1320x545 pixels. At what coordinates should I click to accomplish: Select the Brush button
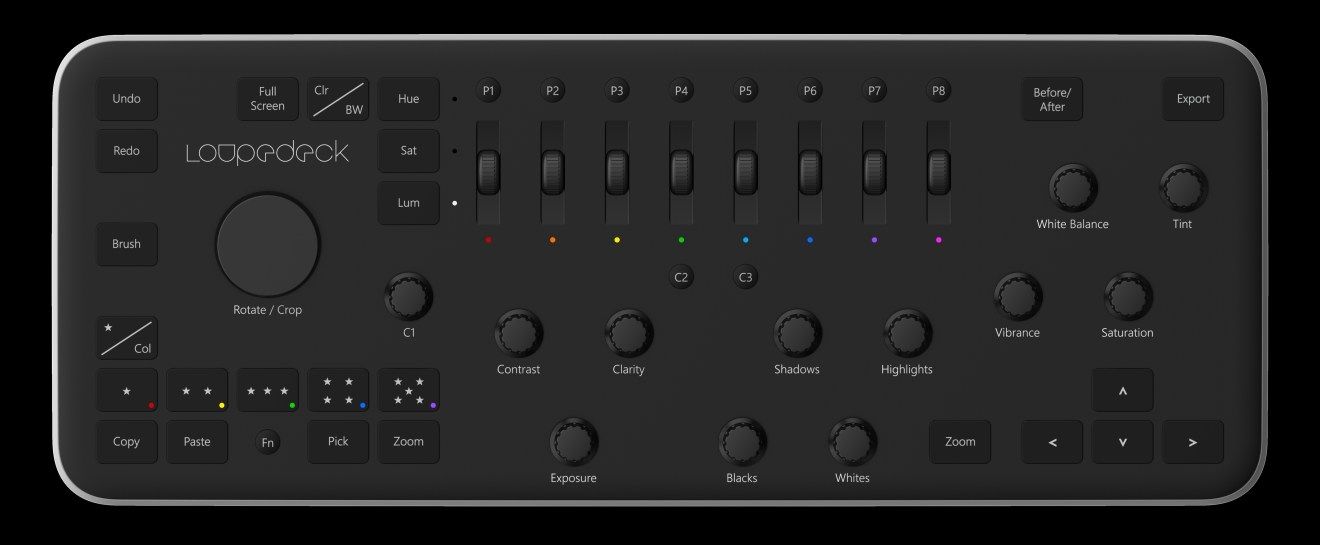(x=127, y=244)
